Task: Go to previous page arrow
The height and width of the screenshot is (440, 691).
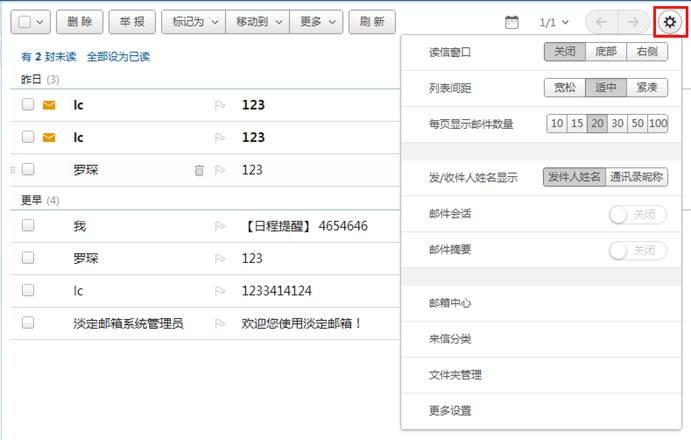Action: click(x=602, y=22)
